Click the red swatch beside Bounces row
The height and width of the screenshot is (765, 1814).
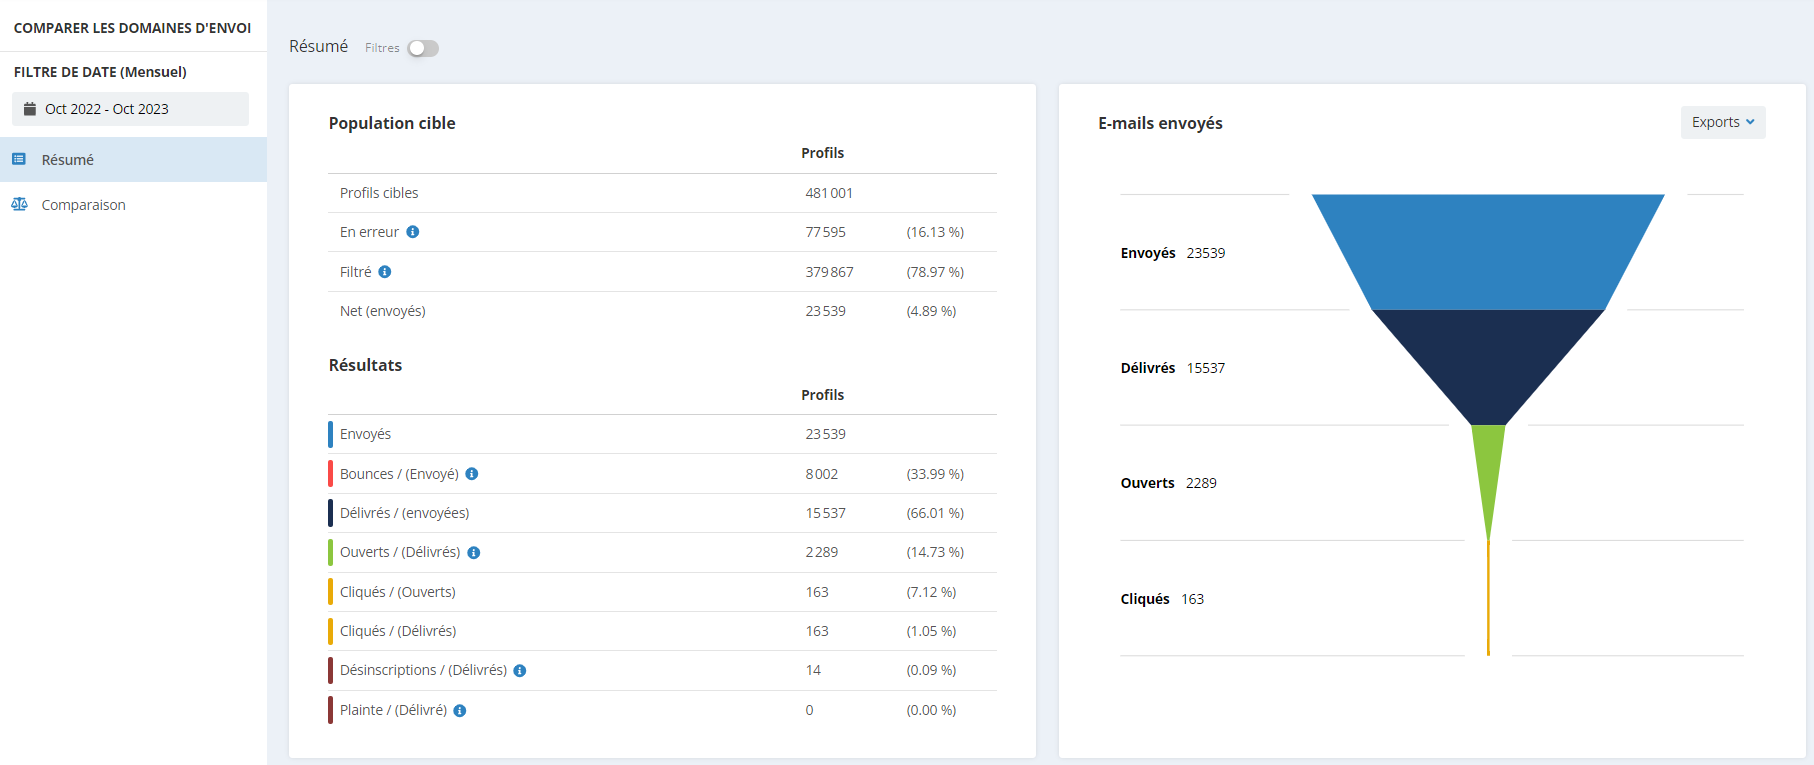(x=330, y=474)
